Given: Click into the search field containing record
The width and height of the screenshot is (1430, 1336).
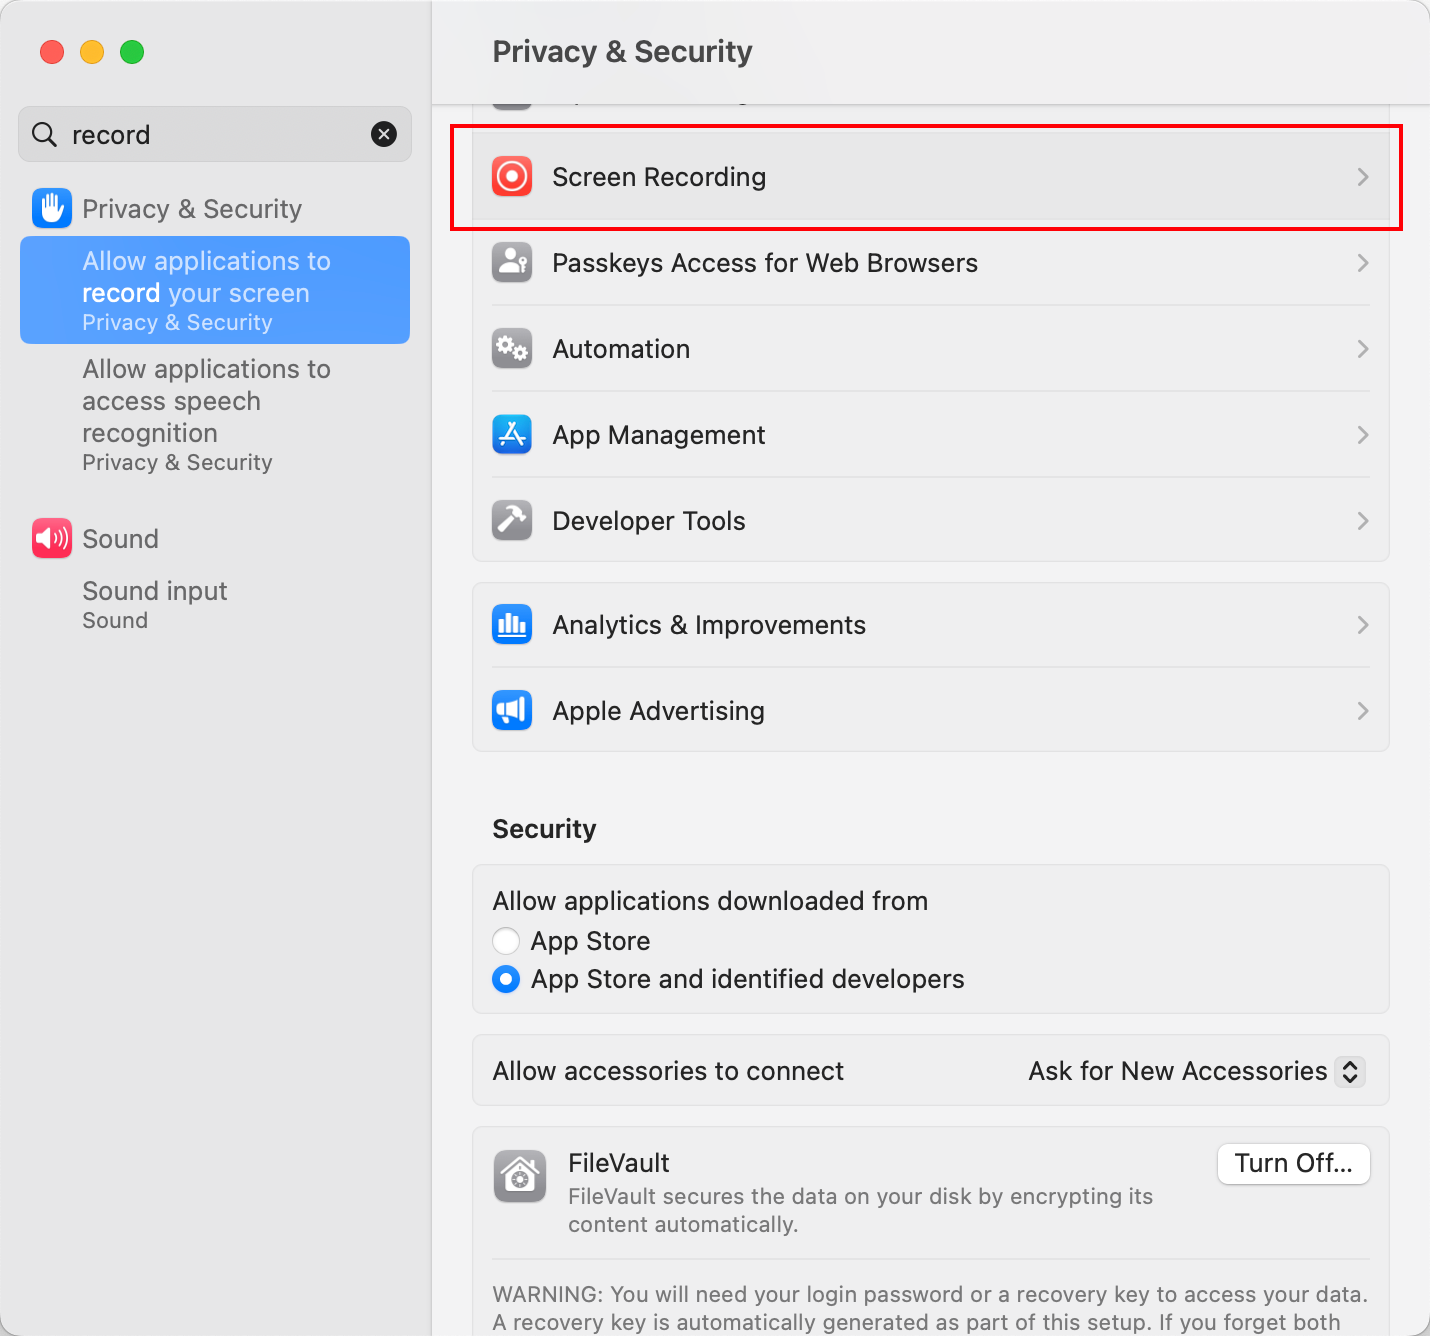Looking at the screenshot, I should (x=210, y=135).
